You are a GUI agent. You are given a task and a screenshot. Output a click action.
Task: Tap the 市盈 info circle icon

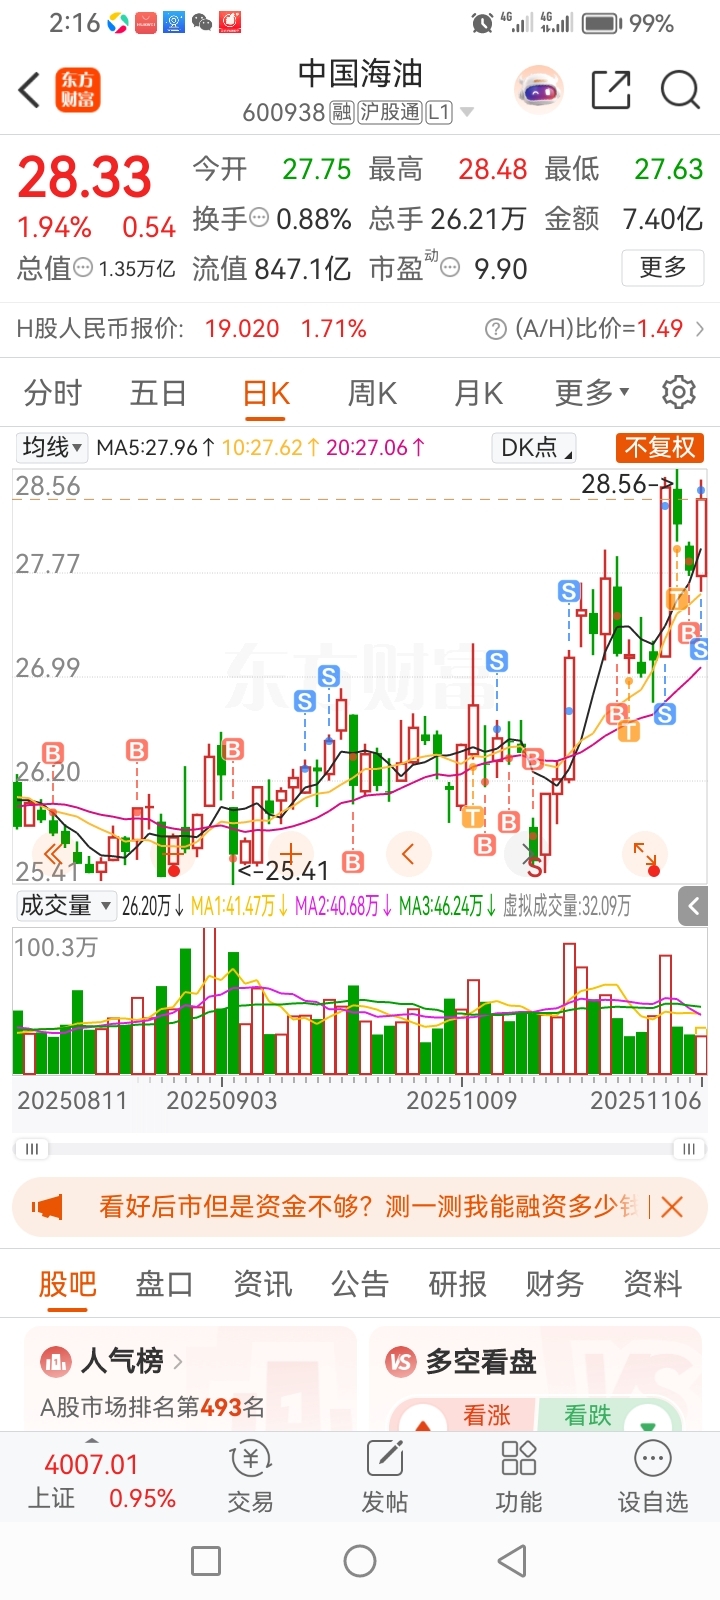point(451,267)
